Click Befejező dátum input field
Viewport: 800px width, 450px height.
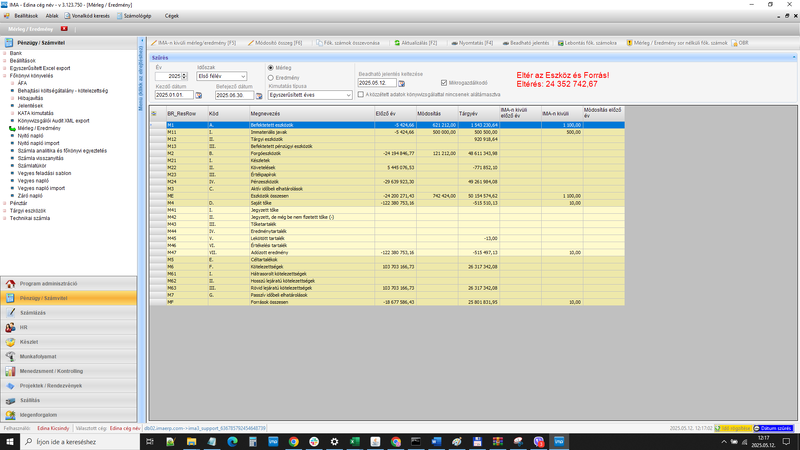coord(235,95)
